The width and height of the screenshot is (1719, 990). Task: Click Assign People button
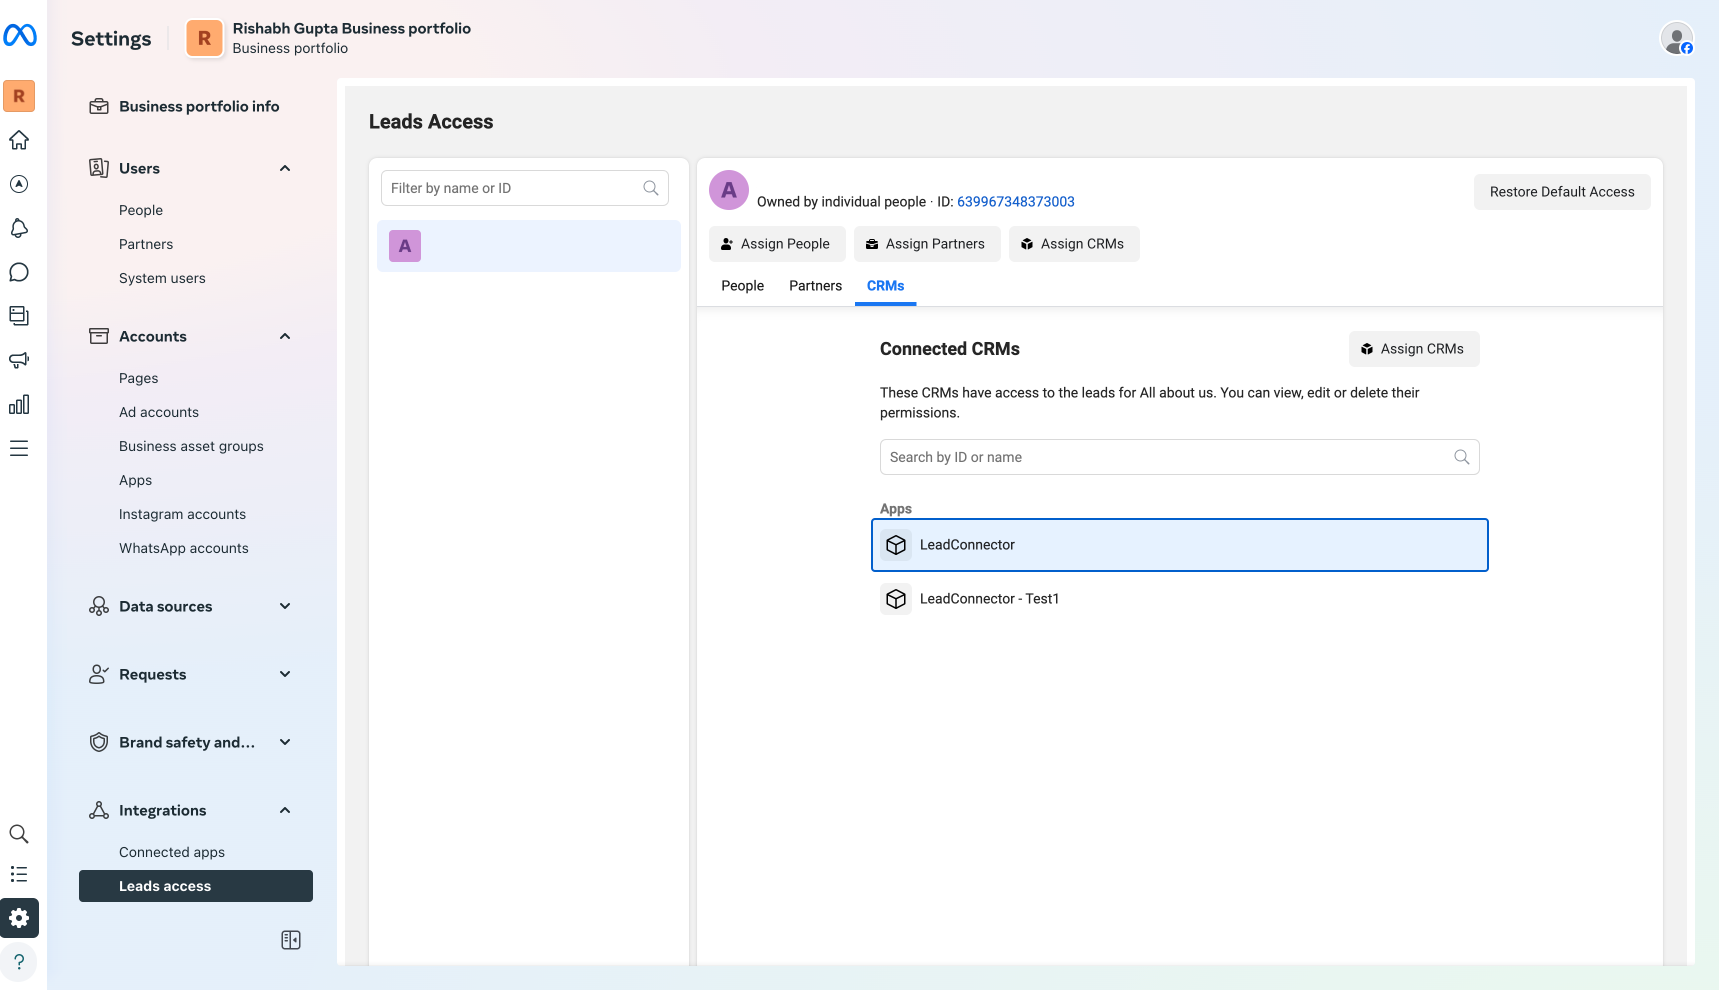coord(777,244)
